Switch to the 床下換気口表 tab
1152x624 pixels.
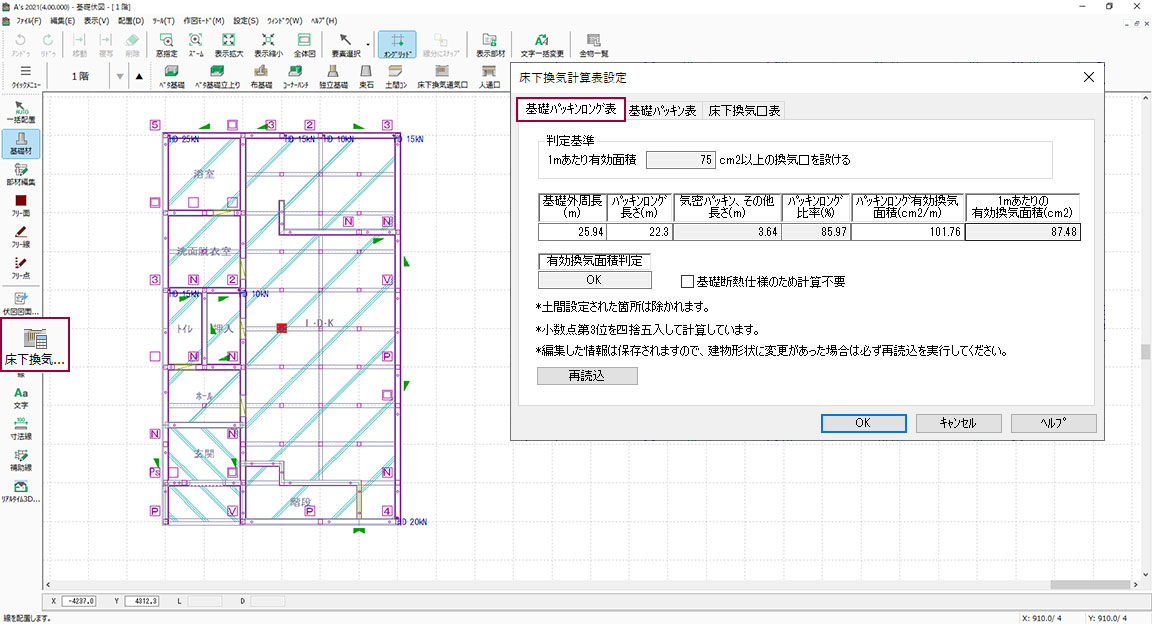pyautogui.click(x=744, y=111)
